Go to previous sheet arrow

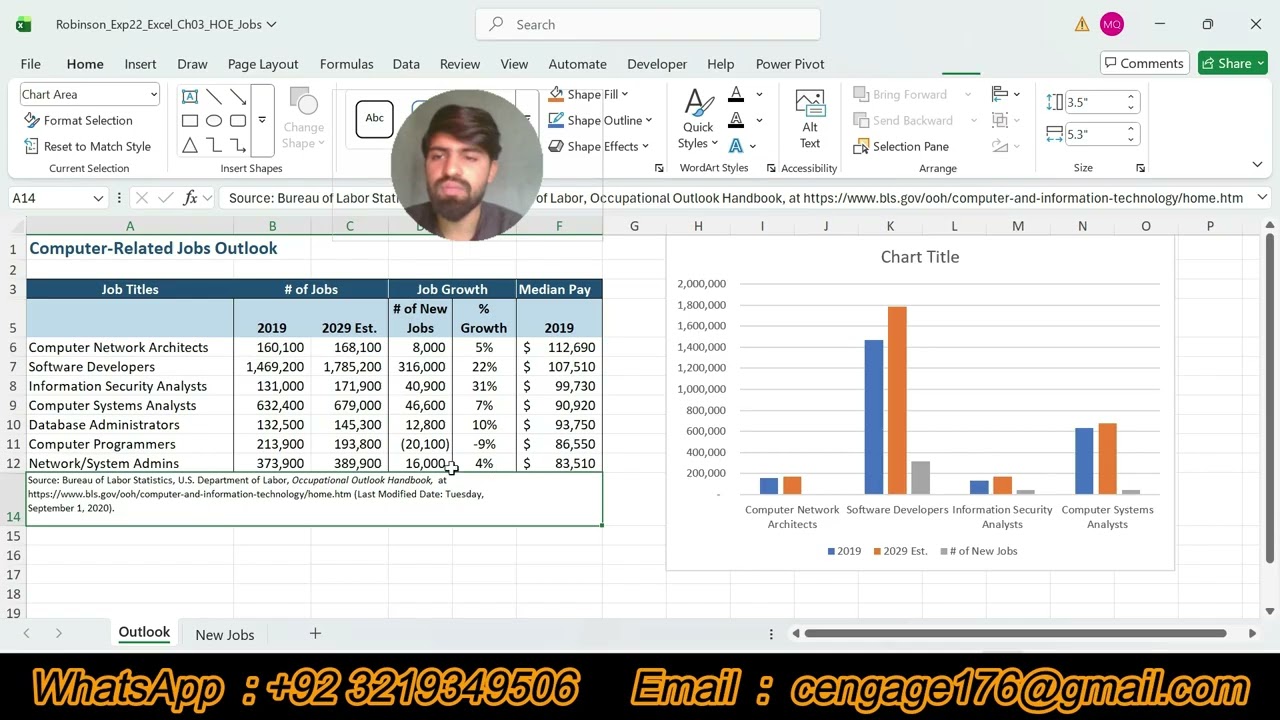(x=26, y=633)
